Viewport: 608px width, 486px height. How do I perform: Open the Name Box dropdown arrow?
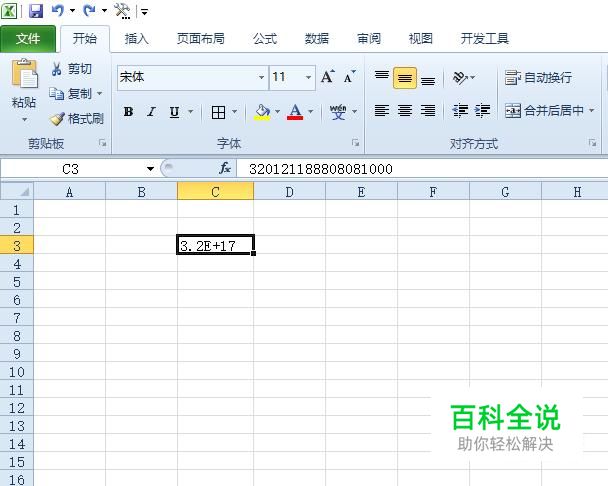150,169
